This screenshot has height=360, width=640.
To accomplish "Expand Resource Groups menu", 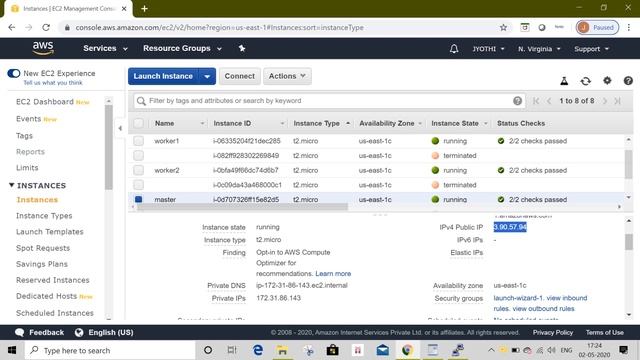I will click(x=182, y=48).
